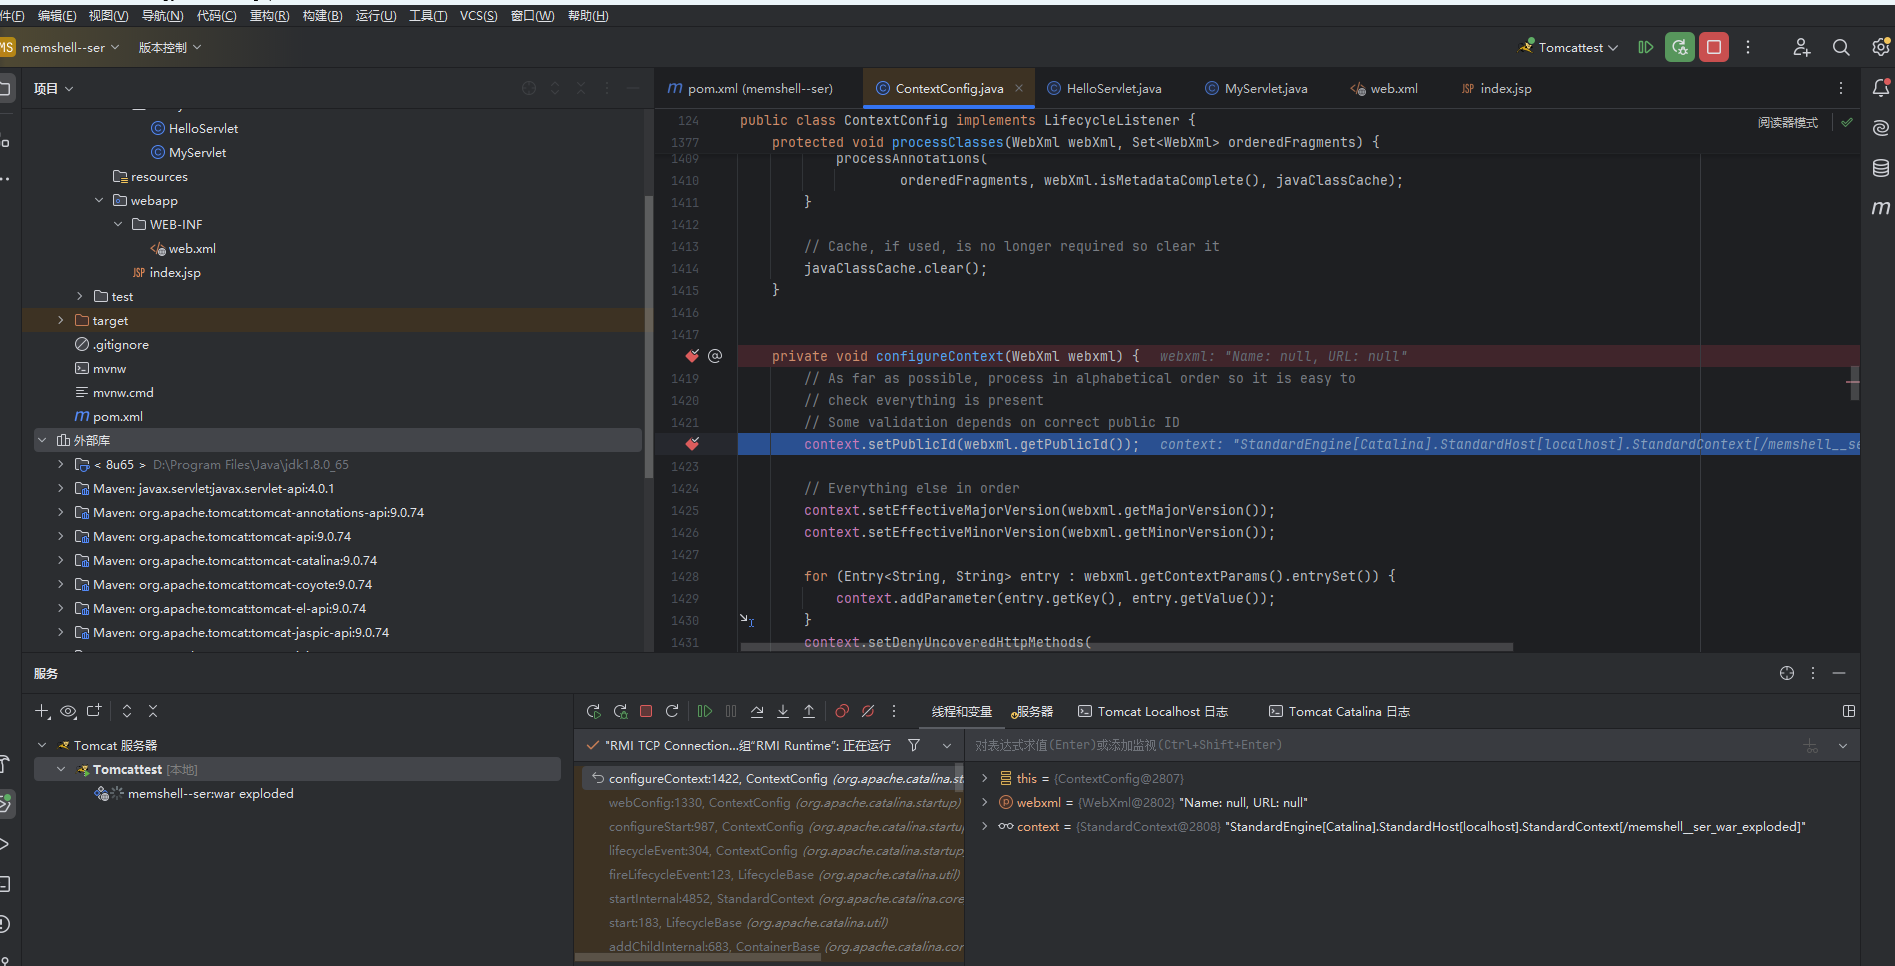Click the 阅读器模式 reader mode button
The height and width of the screenshot is (966, 1895).
(1787, 122)
